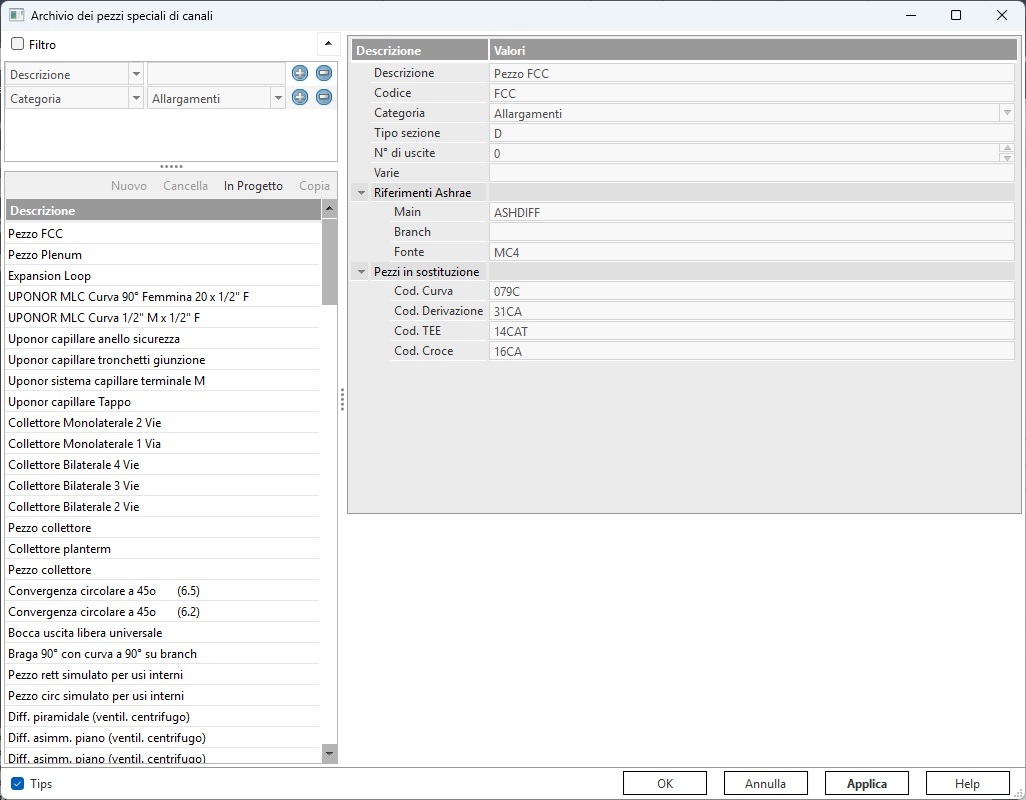This screenshot has width=1026, height=800.
Task: Remove the Categoria filter row
Action: (324, 97)
